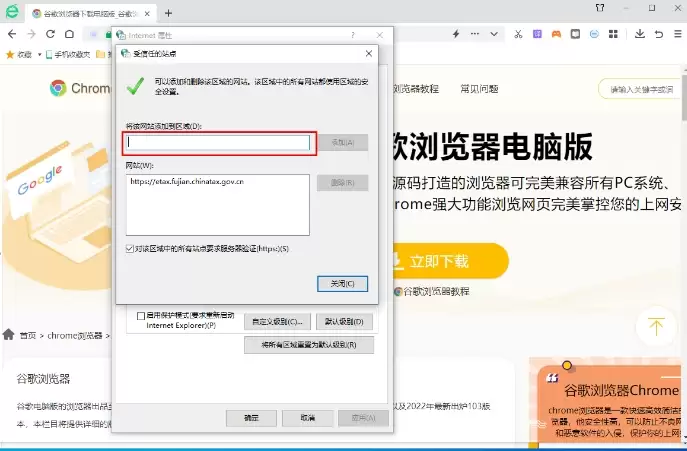Select https://etax.fujian.chinatax.gov.cn in websites list
Image resolution: width=687 pixels, height=451 pixels.
point(187,181)
